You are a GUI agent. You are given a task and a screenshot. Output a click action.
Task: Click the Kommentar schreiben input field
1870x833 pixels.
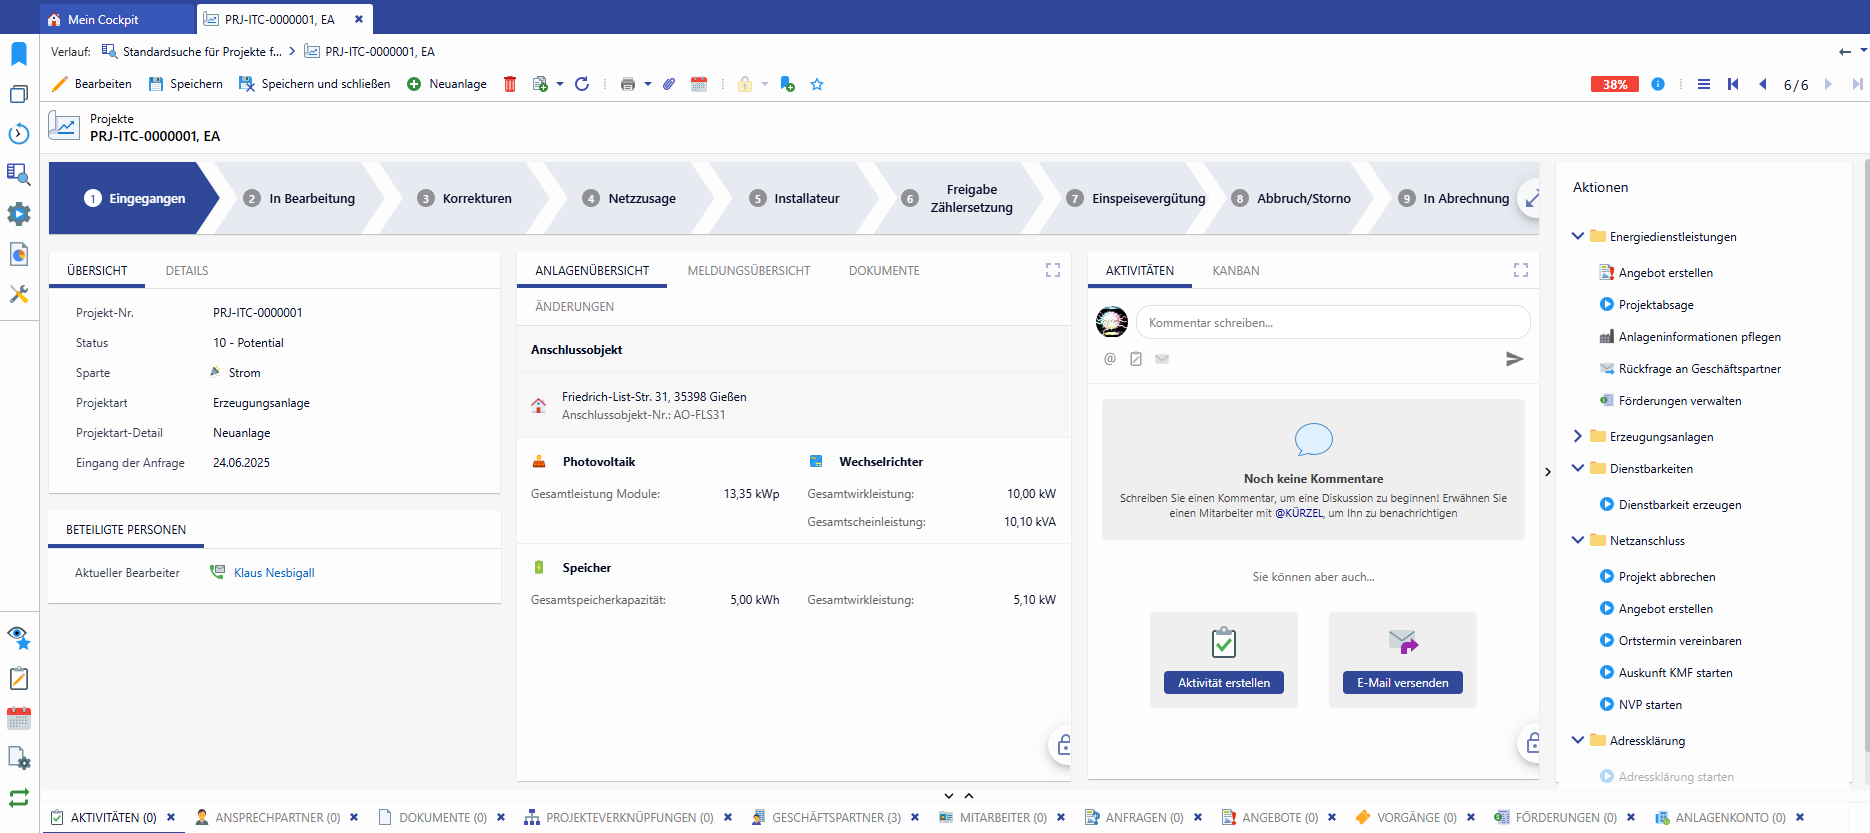click(x=1332, y=323)
